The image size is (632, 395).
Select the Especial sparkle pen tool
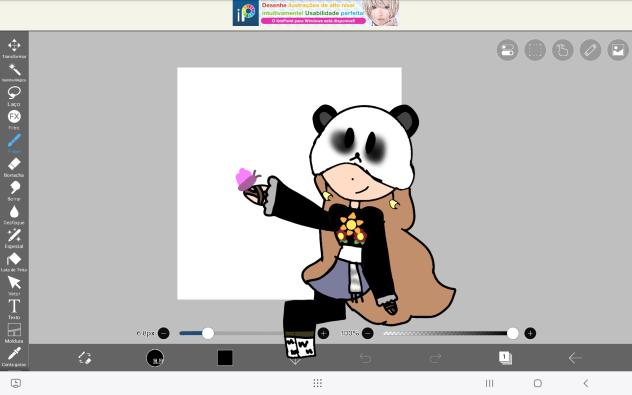point(14,238)
